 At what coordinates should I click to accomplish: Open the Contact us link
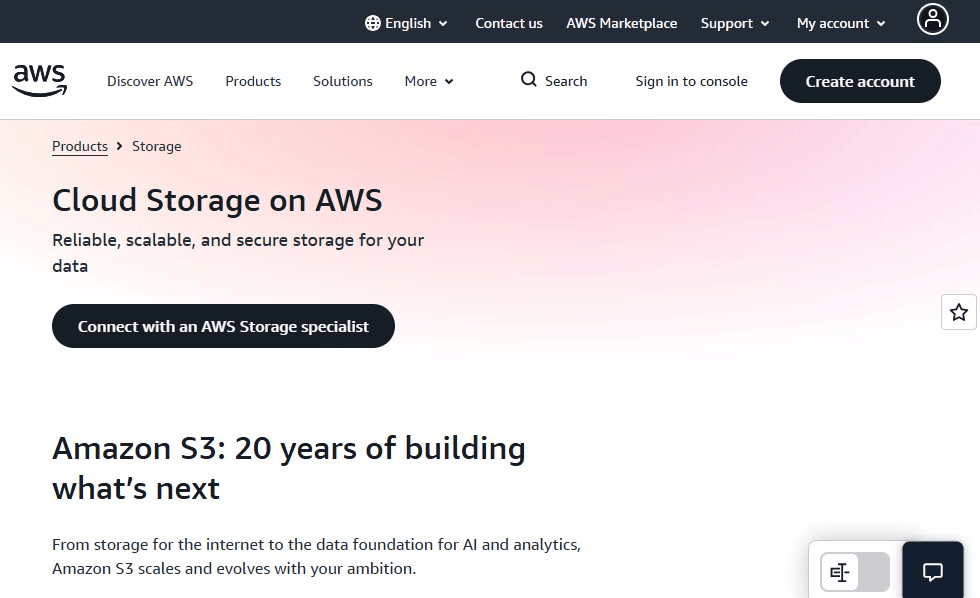509,23
